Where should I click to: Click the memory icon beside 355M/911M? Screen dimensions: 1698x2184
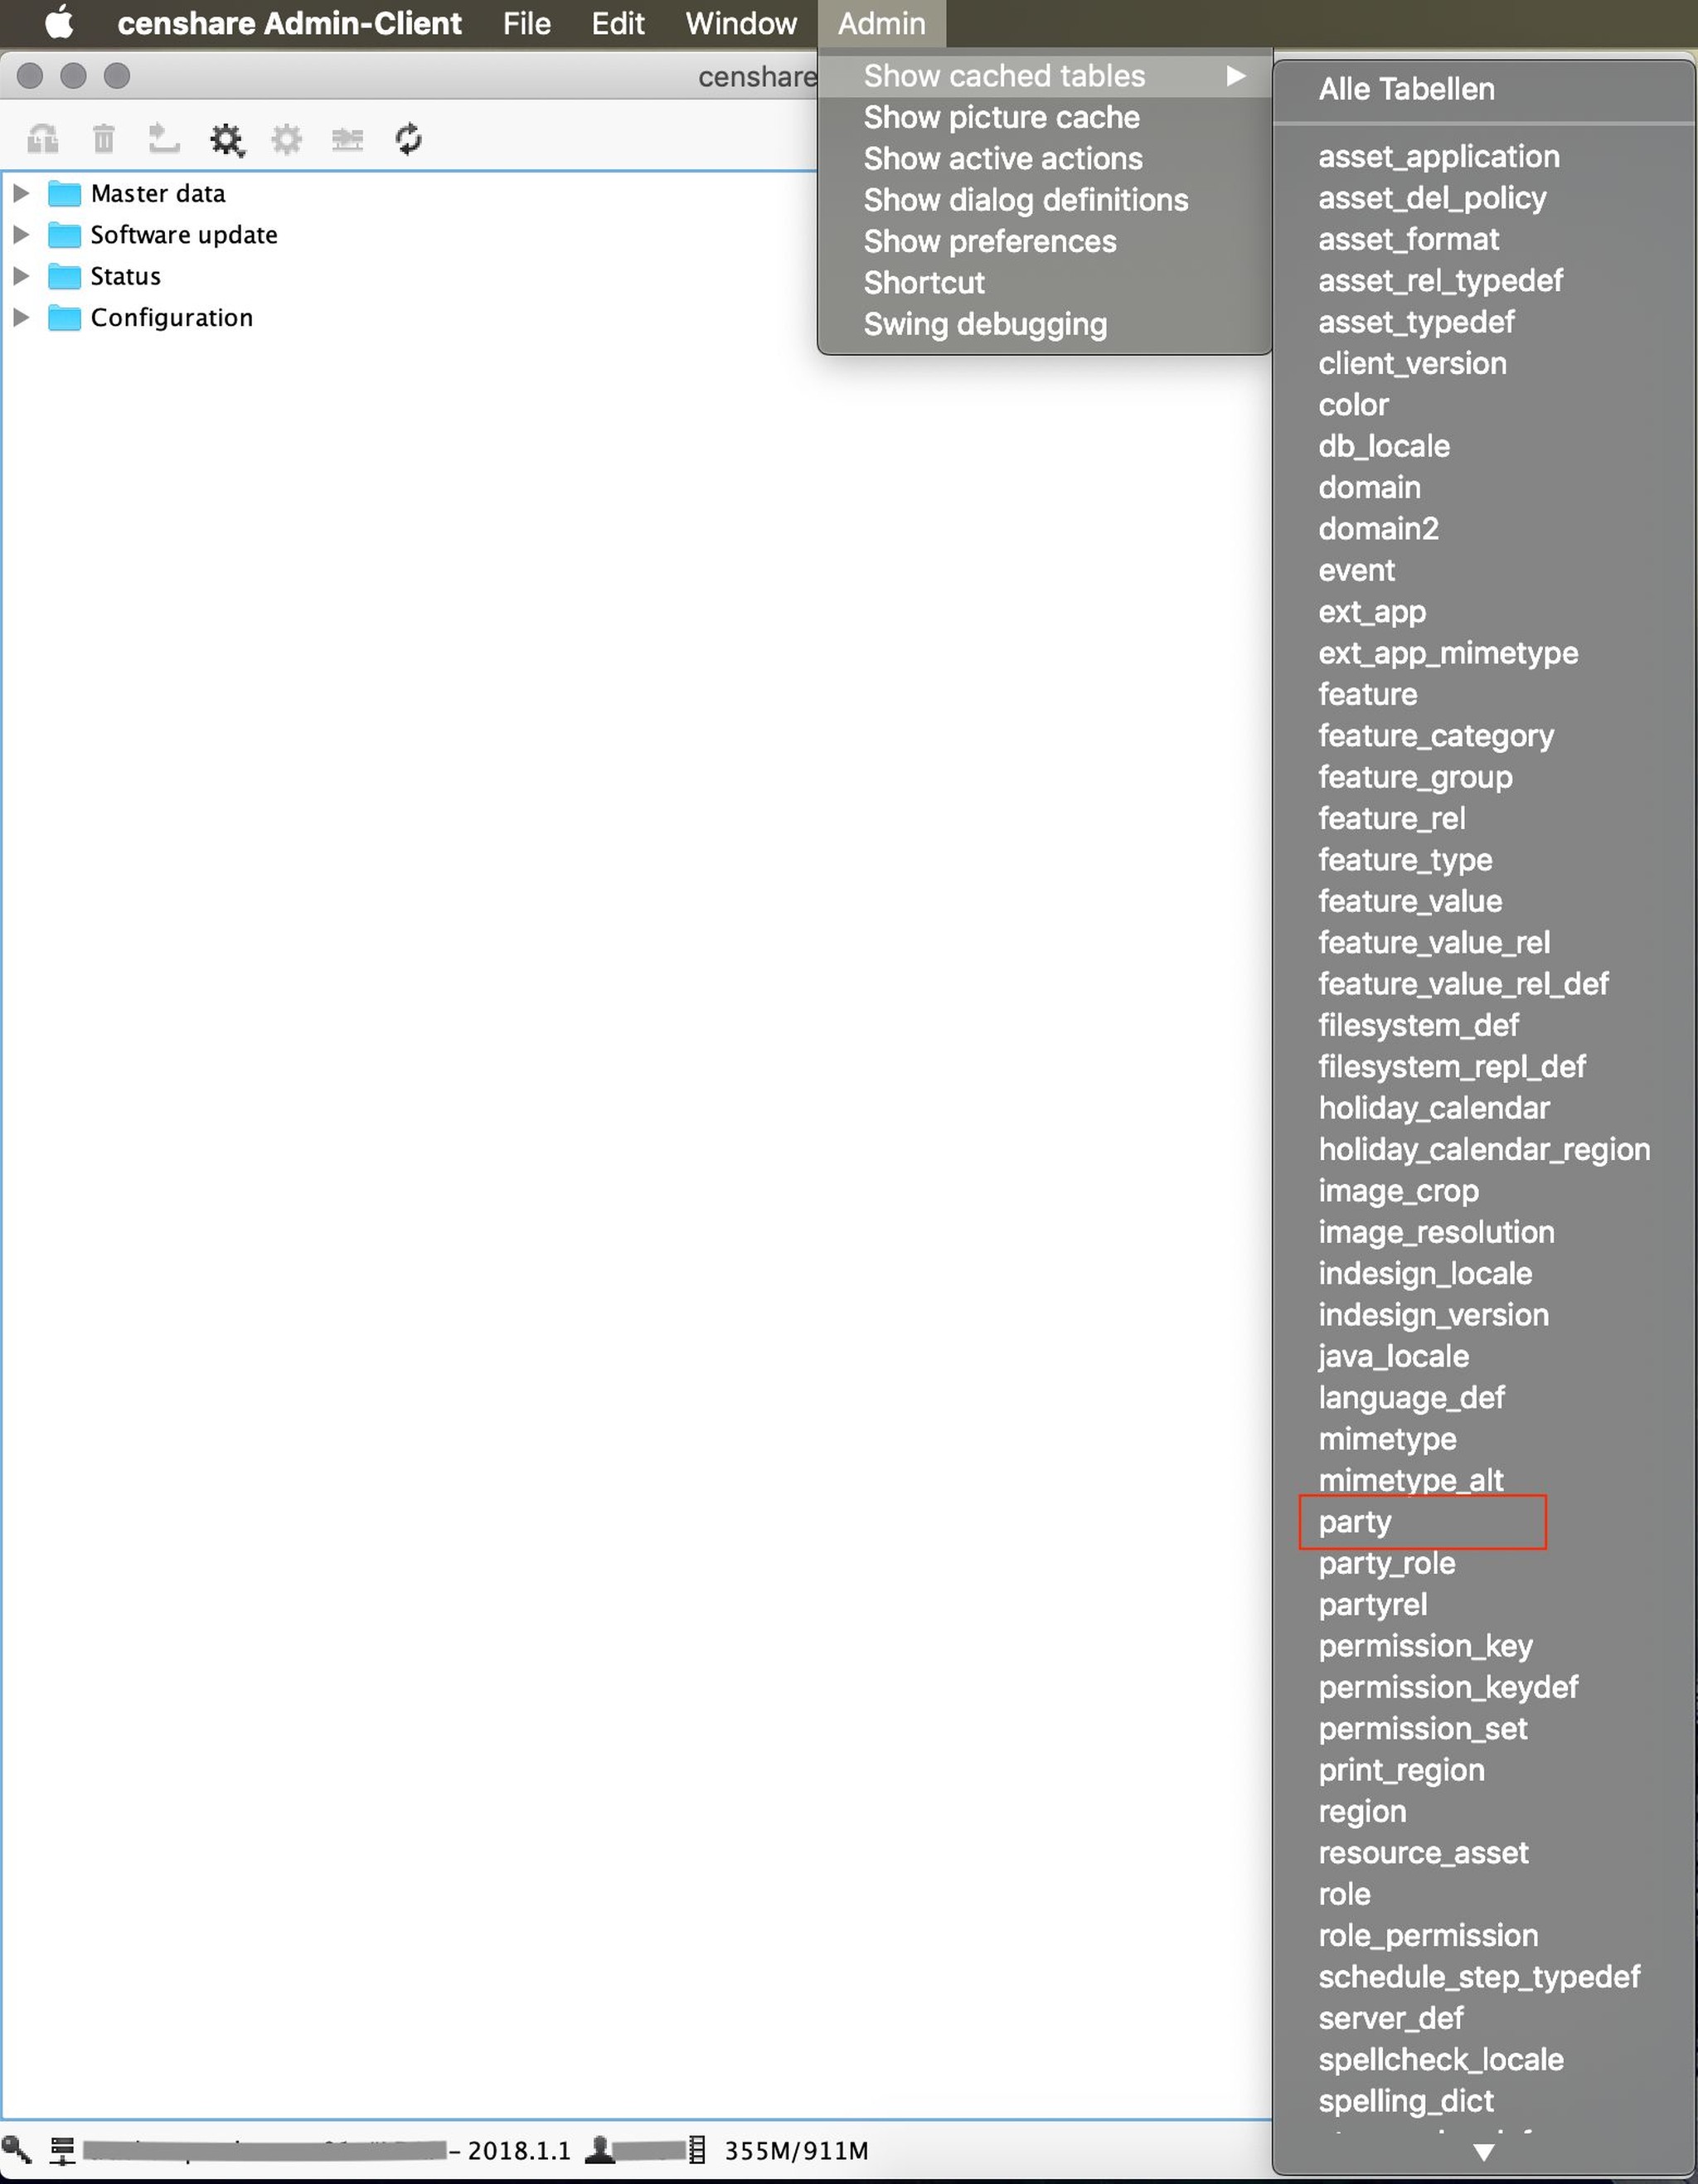pyautogui.click(x=697, y=2150)
